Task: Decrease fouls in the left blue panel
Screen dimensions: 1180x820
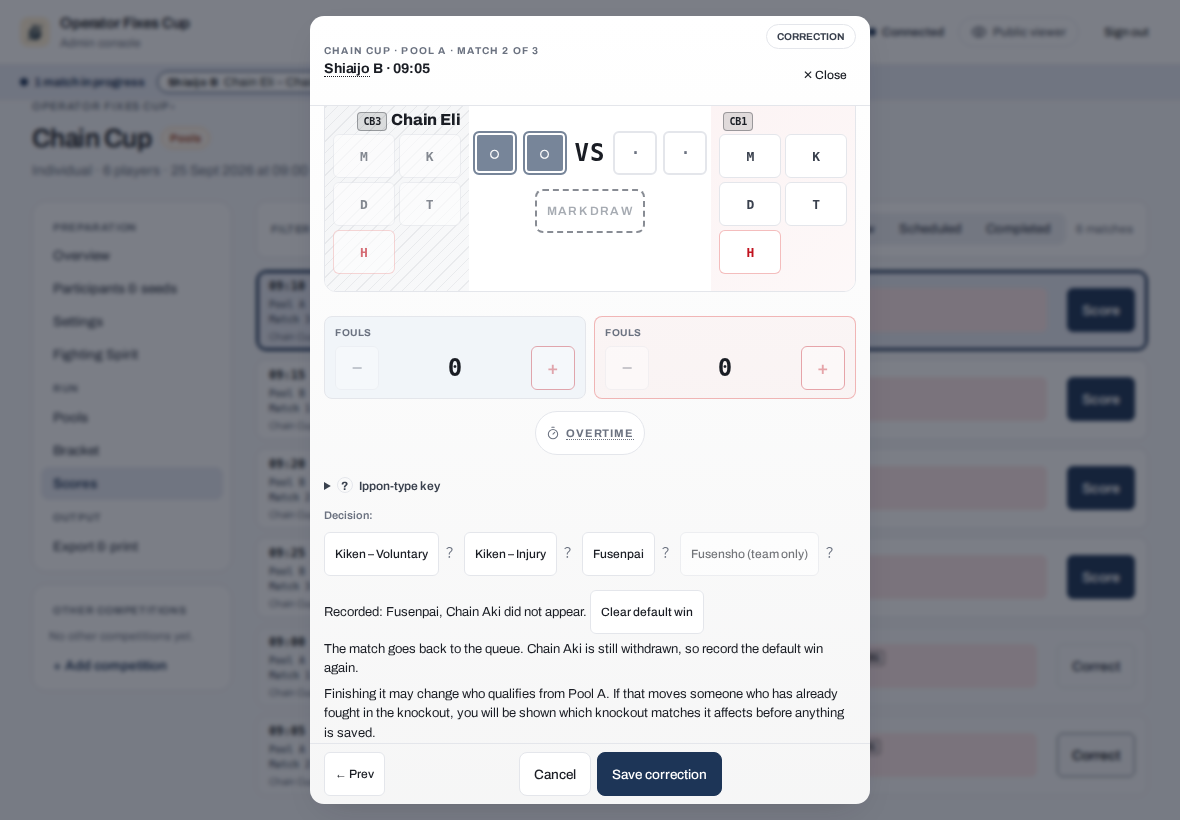Action: point(357,368)
